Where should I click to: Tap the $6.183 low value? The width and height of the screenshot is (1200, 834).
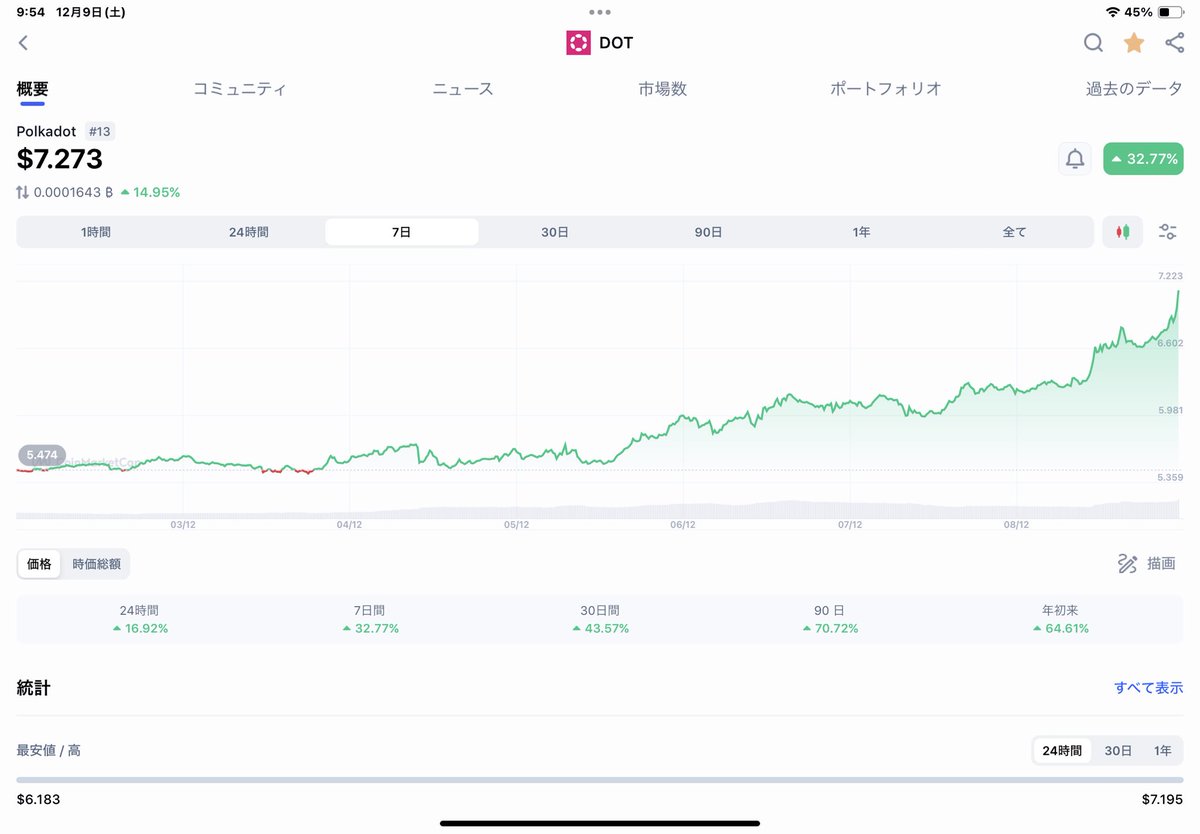pos(39,799)
